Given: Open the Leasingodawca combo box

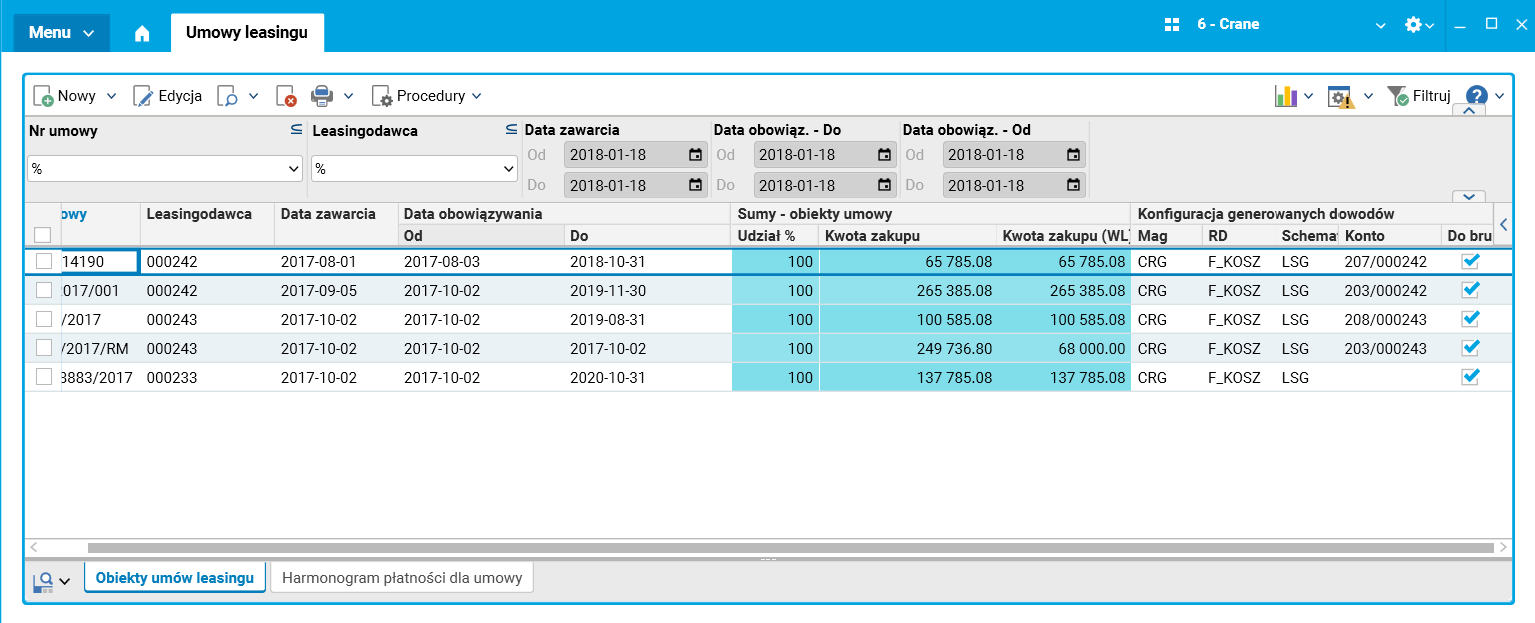Looking at the screenshot, I should tap(414, 169).
